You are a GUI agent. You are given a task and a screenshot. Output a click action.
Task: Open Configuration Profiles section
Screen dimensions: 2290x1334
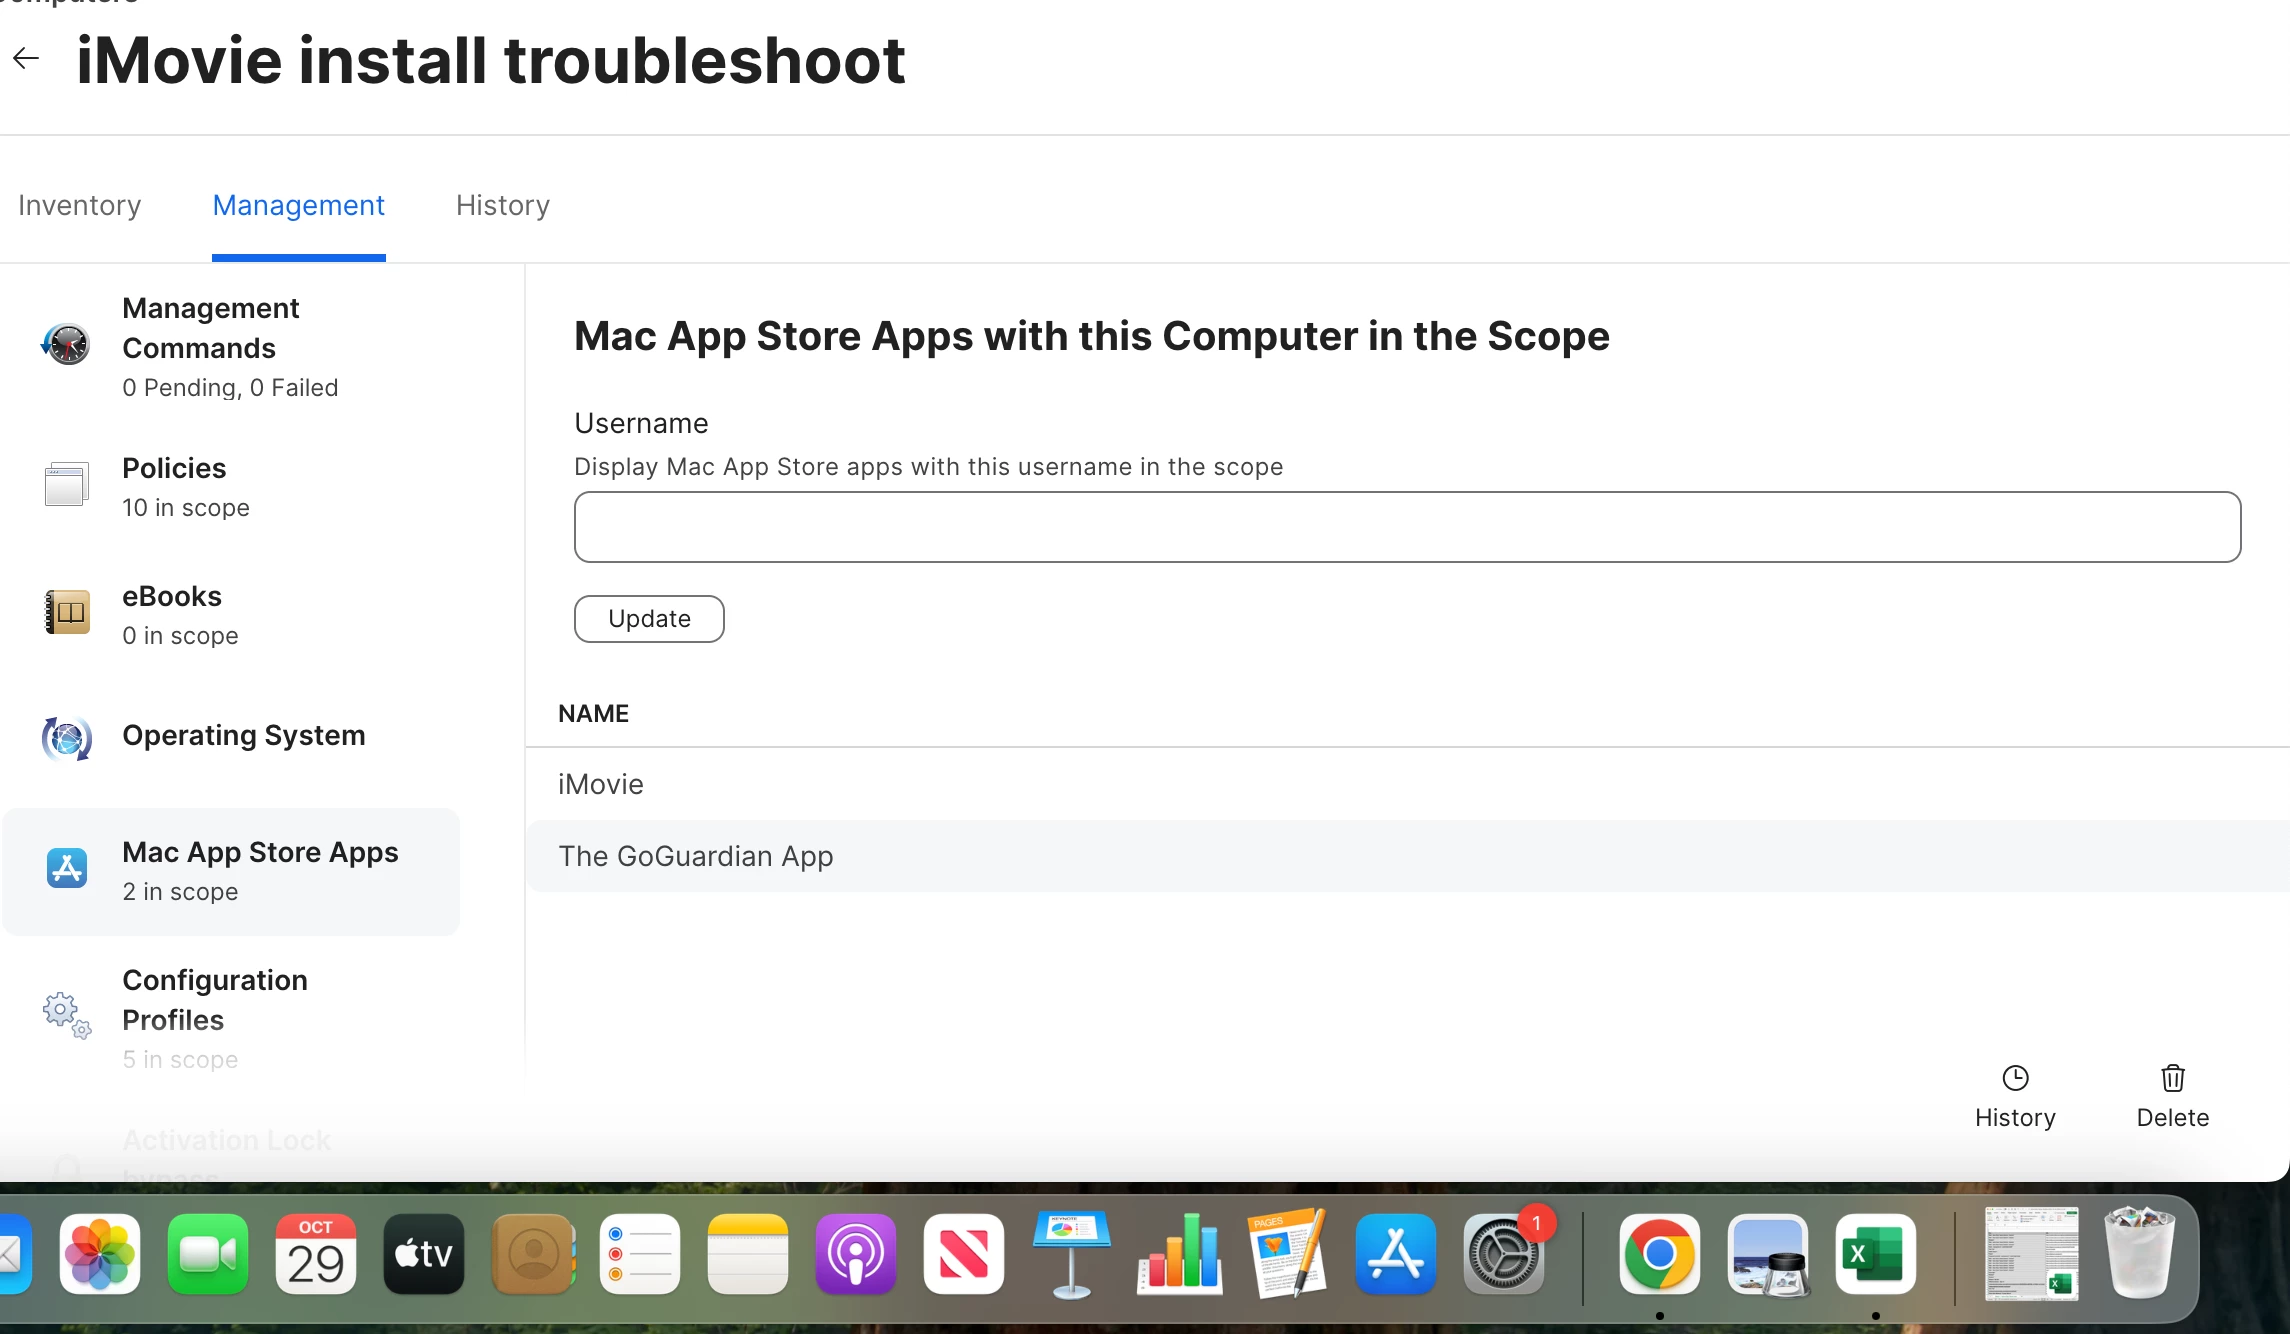tap(232, 1019)
